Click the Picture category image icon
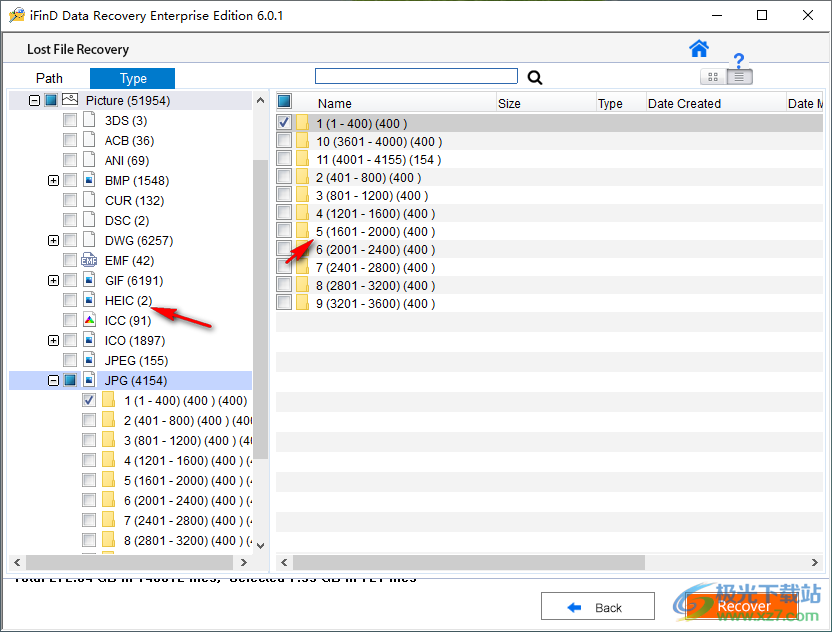 coord(70,100)
